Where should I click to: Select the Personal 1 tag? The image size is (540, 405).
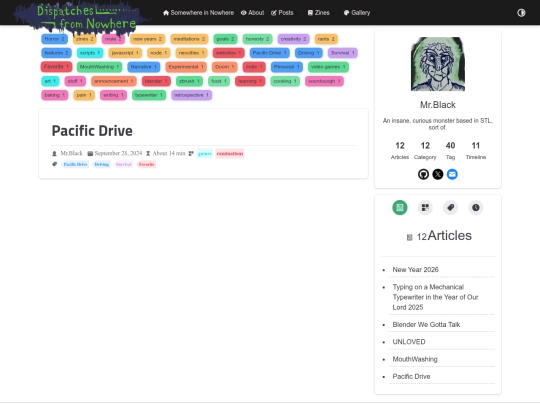pyautogui.click(x=287, y=67)
